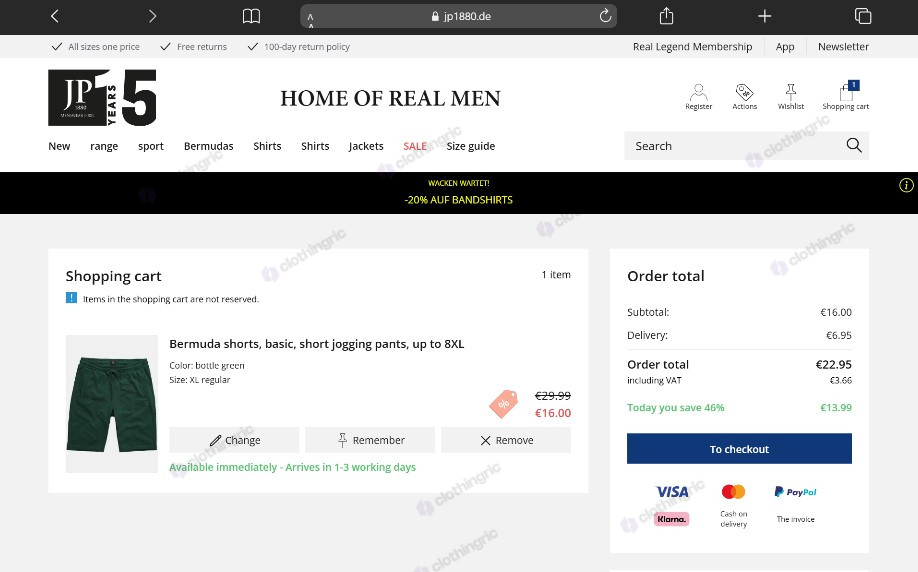Open the Register account icon

tap(698, 97)
